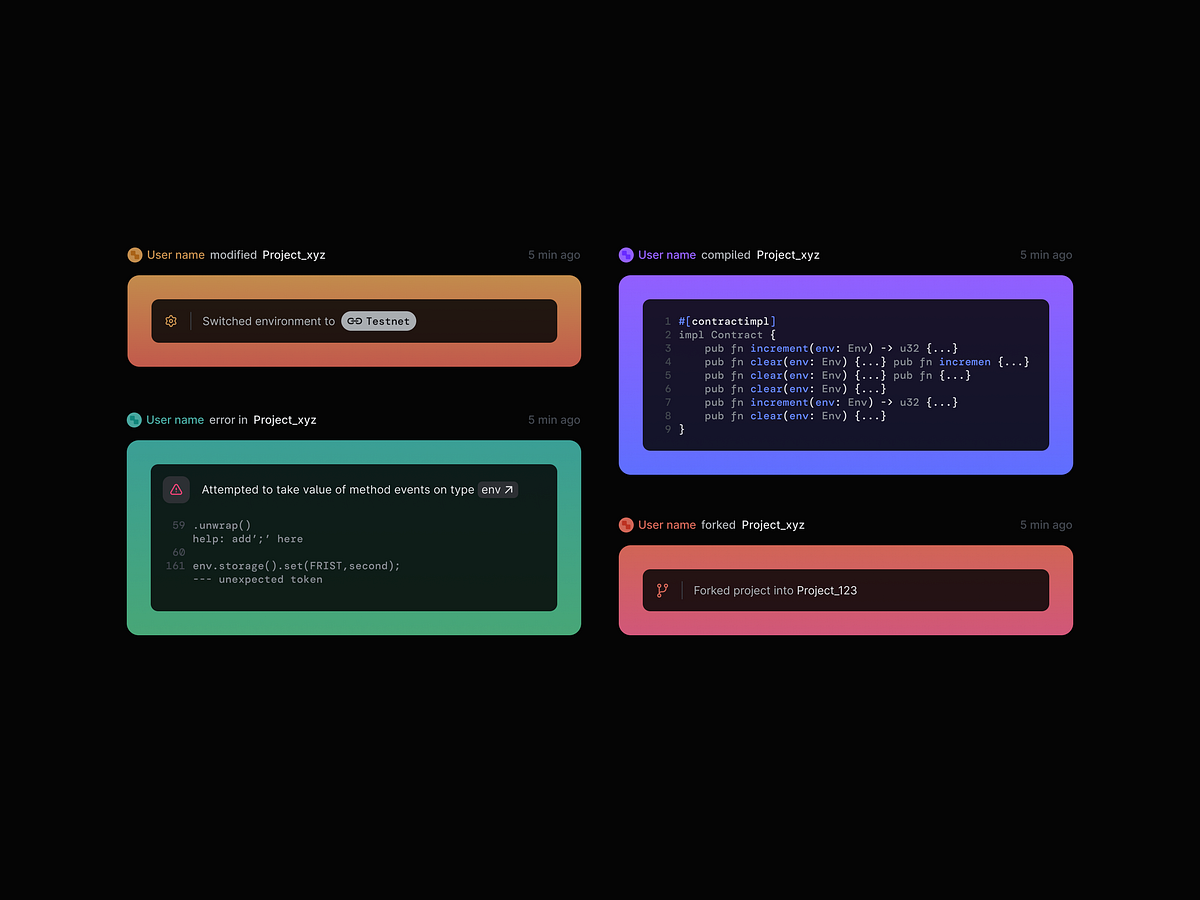Open Project_xyz in the forked entry header
Viewport: 1200px width, 900px height.
pyautogui.click(x=773, y=525)
